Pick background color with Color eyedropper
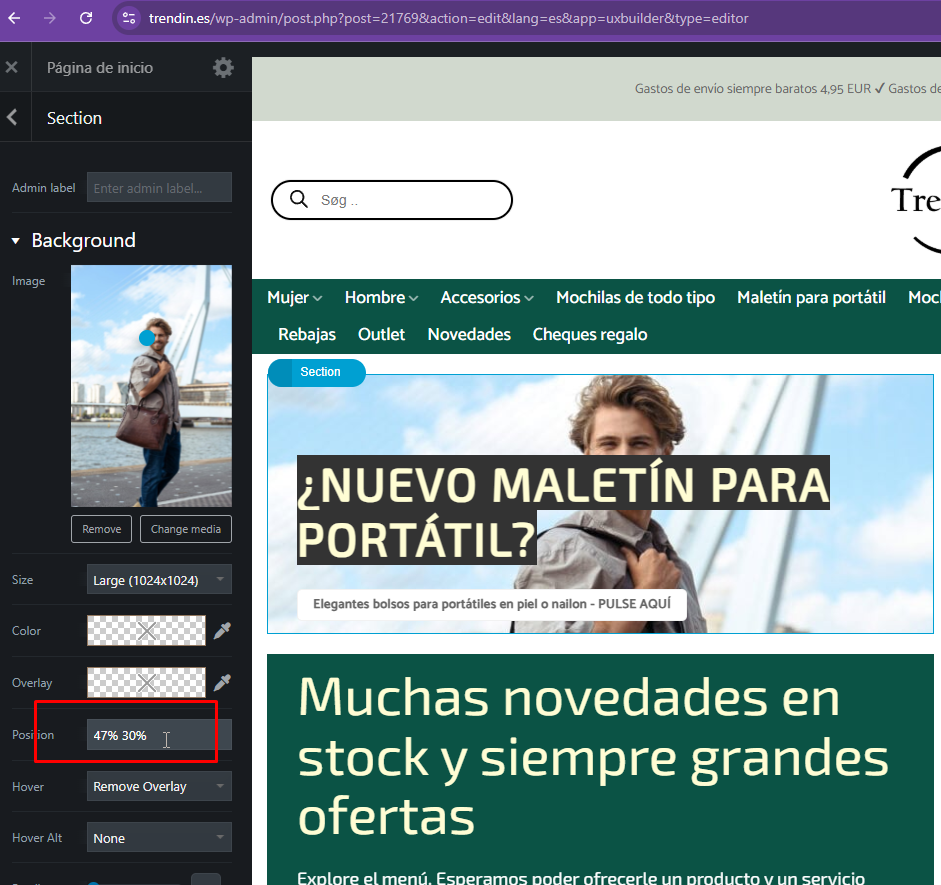The image size is (941, 885). click(x=223, y=631)
